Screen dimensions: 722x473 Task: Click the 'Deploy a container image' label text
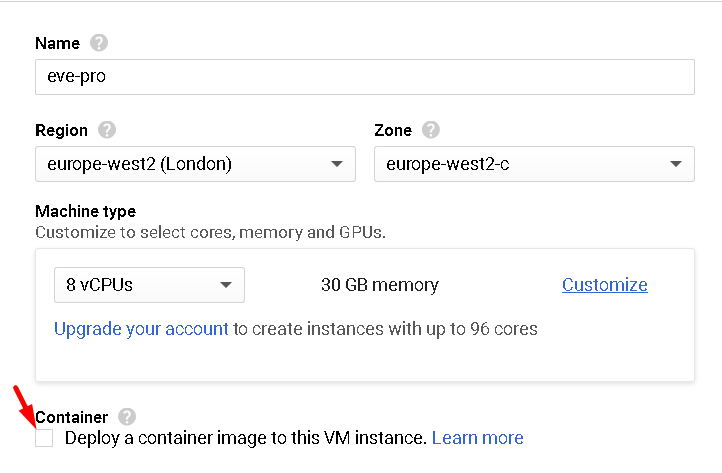click(x=246, y=438)
